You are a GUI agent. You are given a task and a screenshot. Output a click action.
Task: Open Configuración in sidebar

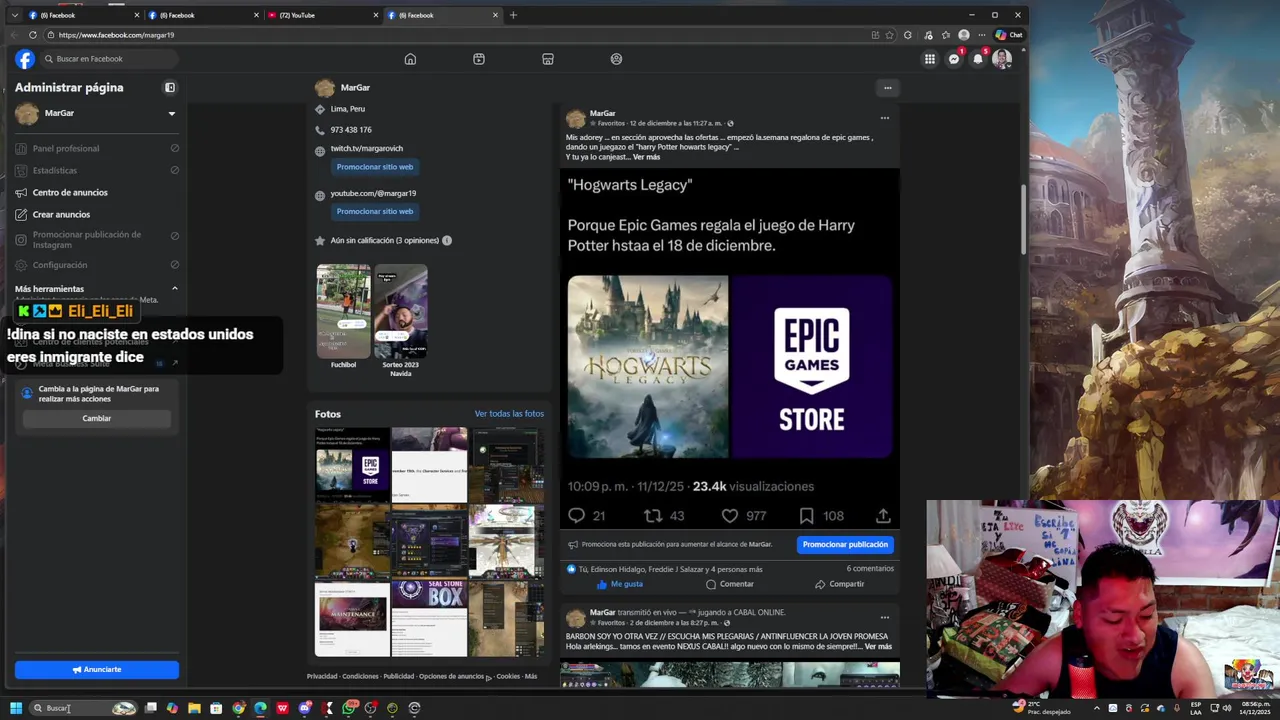(x=60, y=265)
